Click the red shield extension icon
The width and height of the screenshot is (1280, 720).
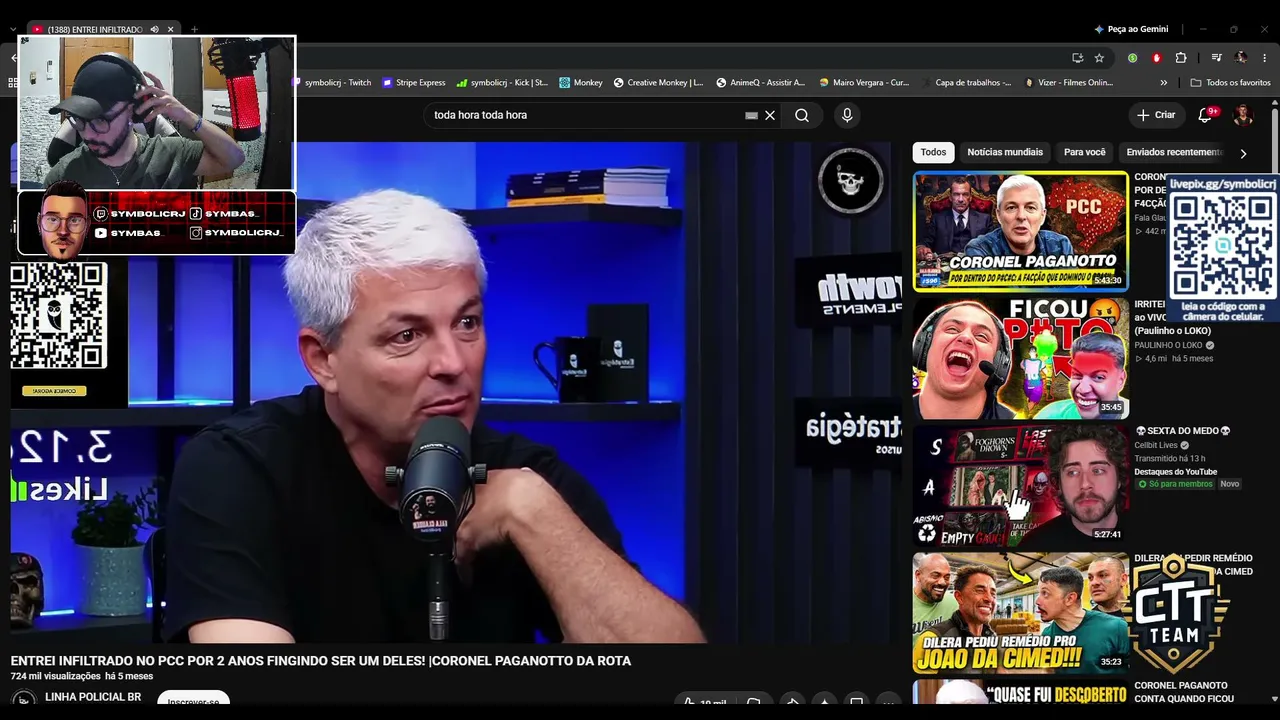(x=1157, y=58)
